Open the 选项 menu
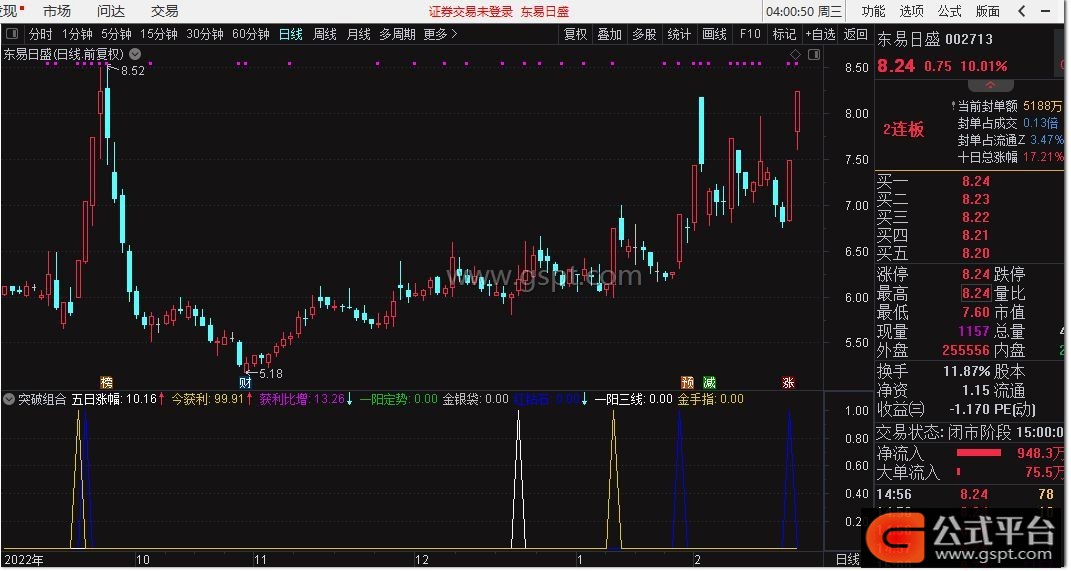1071x571 pixels. point(911,11)
